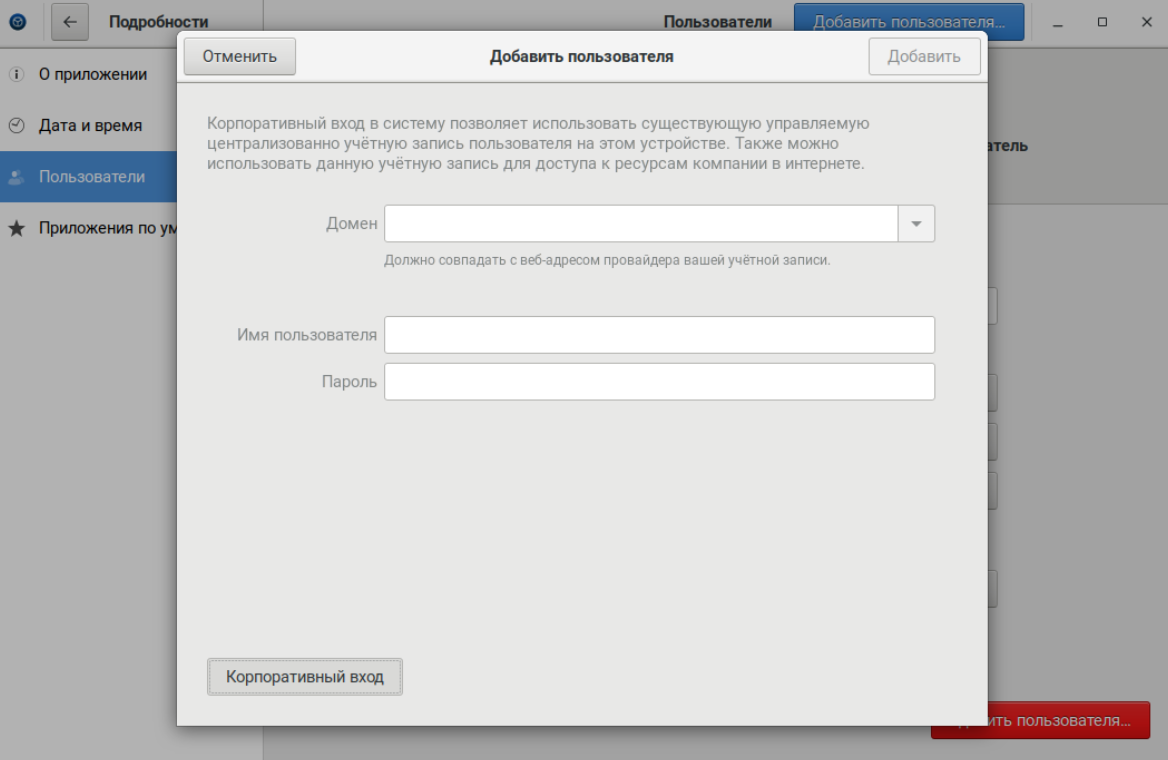This screenshot has height=760, width=1168.
Task: Click the blue Добавить пользователя… header button
Action: [x=908, y=22]
